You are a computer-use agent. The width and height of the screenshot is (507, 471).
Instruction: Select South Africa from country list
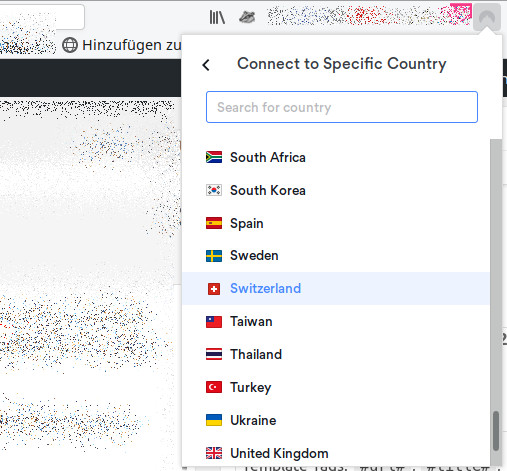(336, 157)
